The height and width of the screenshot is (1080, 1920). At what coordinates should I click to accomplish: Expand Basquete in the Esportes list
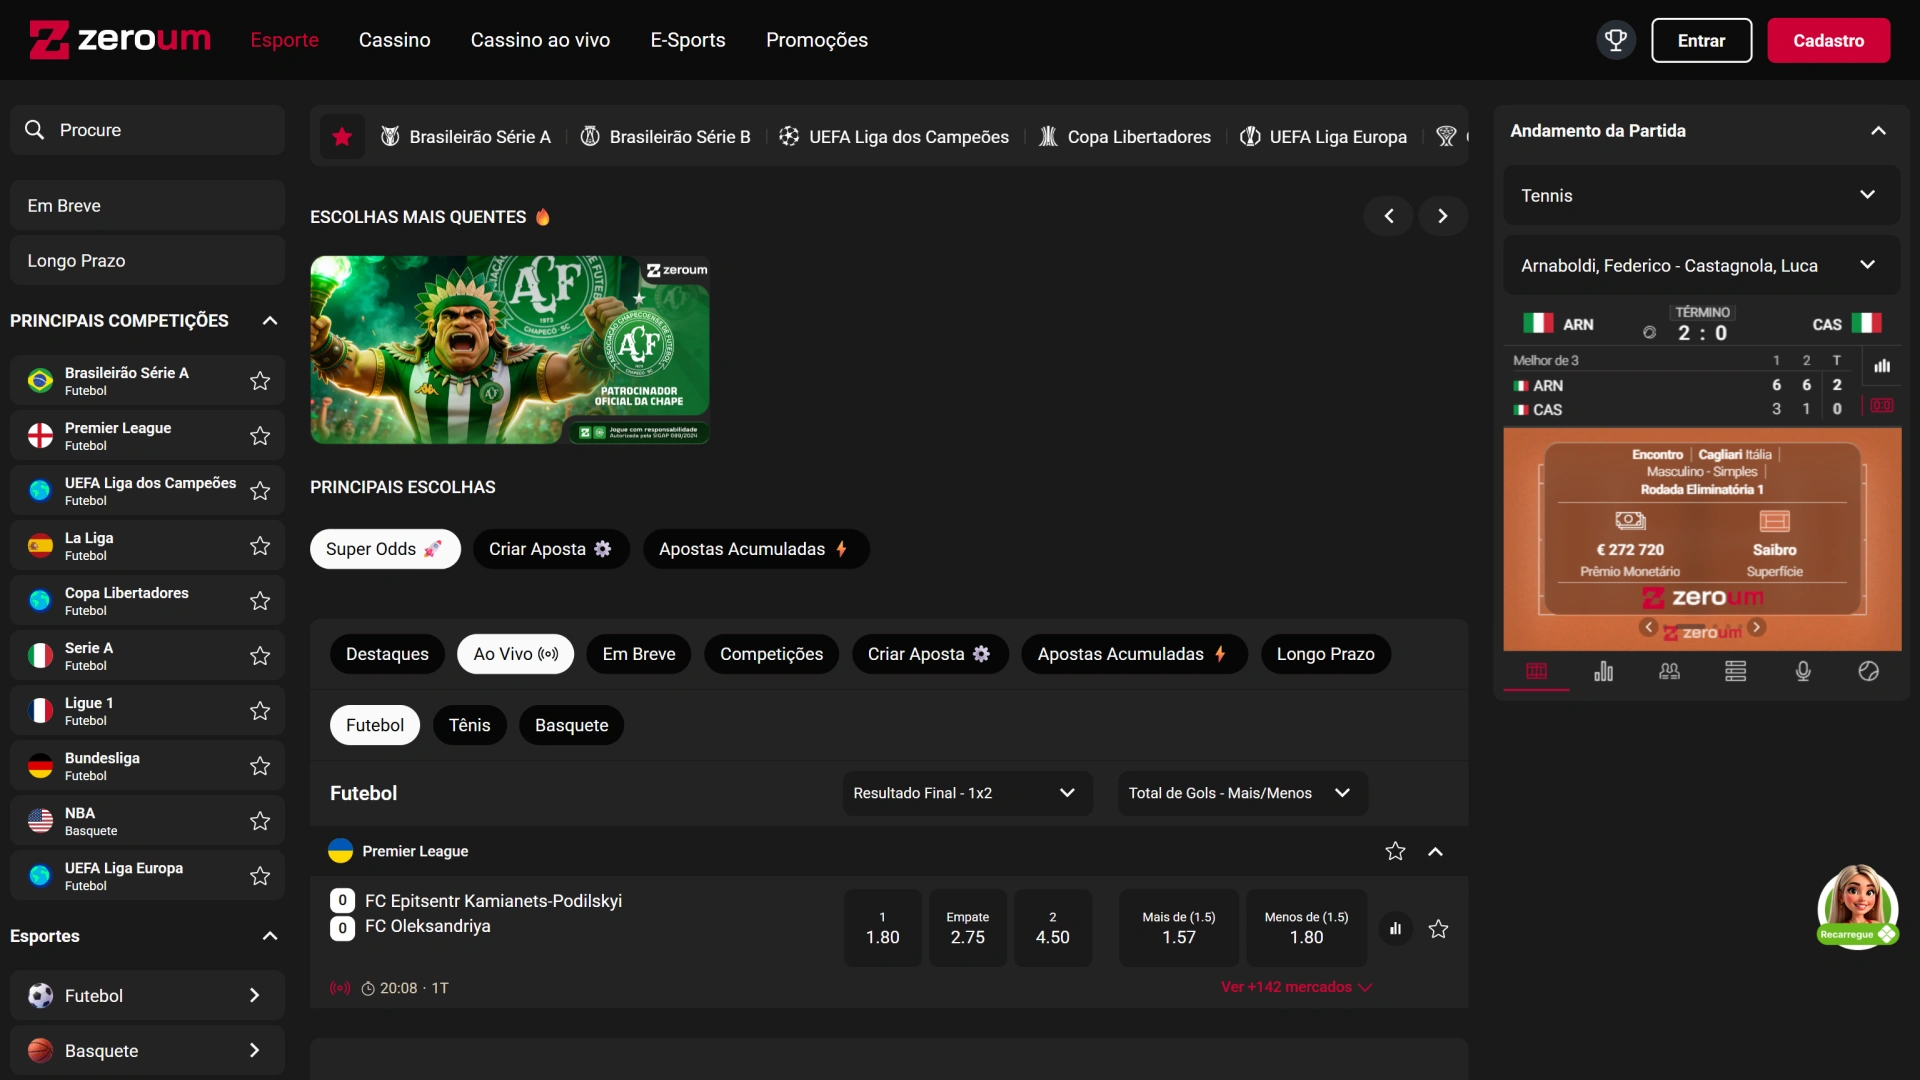147,1050
